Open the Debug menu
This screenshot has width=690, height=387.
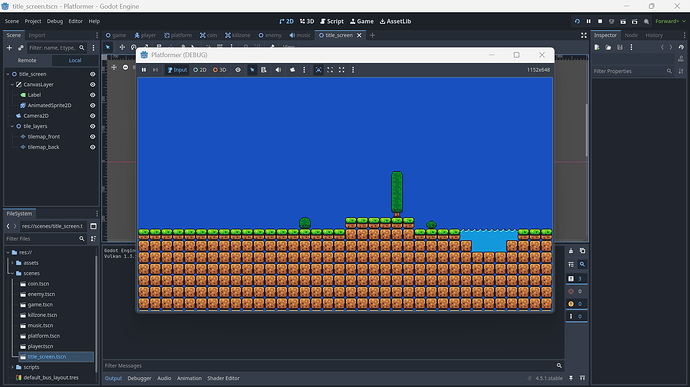click(55, 21)
